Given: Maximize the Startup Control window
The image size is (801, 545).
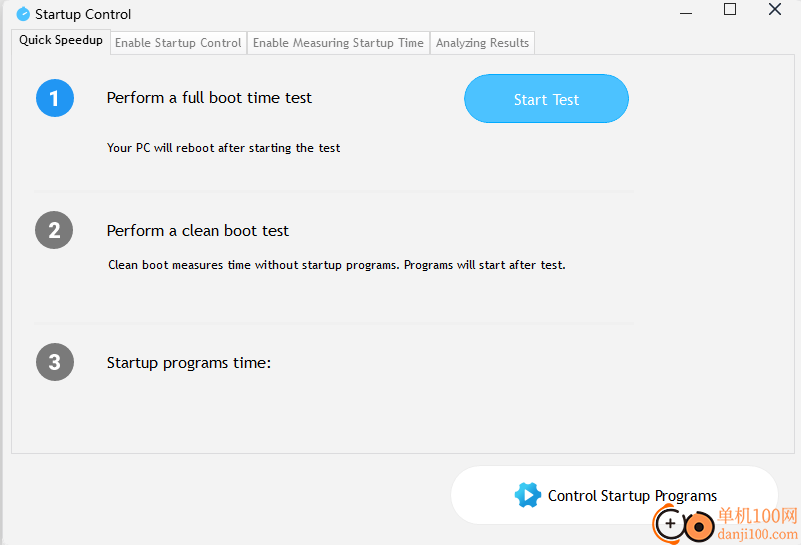Looking at the screenshot, I should (730, 9).
